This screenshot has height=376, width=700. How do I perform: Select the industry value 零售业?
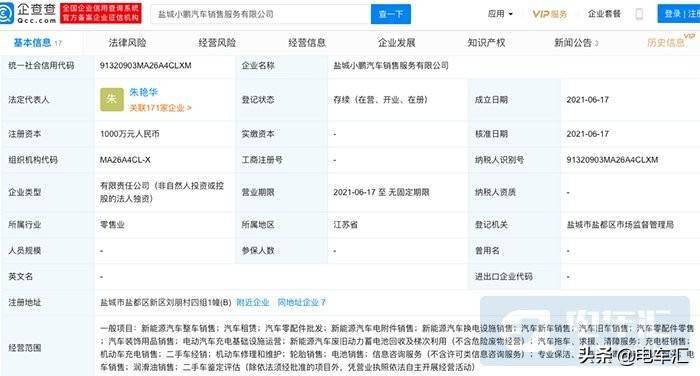[x=112, y=225]
